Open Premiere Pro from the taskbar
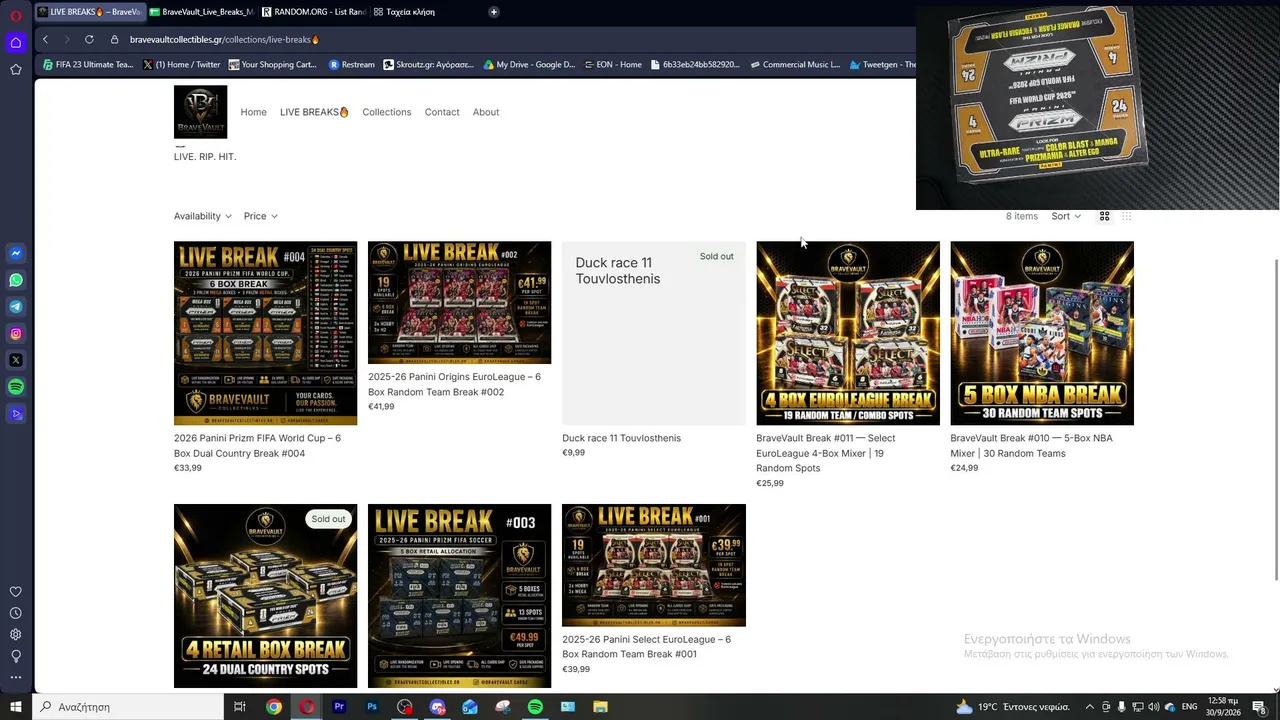Image resolution: width=1280 pixels, height=720 pixels. (x=339, y=707)
